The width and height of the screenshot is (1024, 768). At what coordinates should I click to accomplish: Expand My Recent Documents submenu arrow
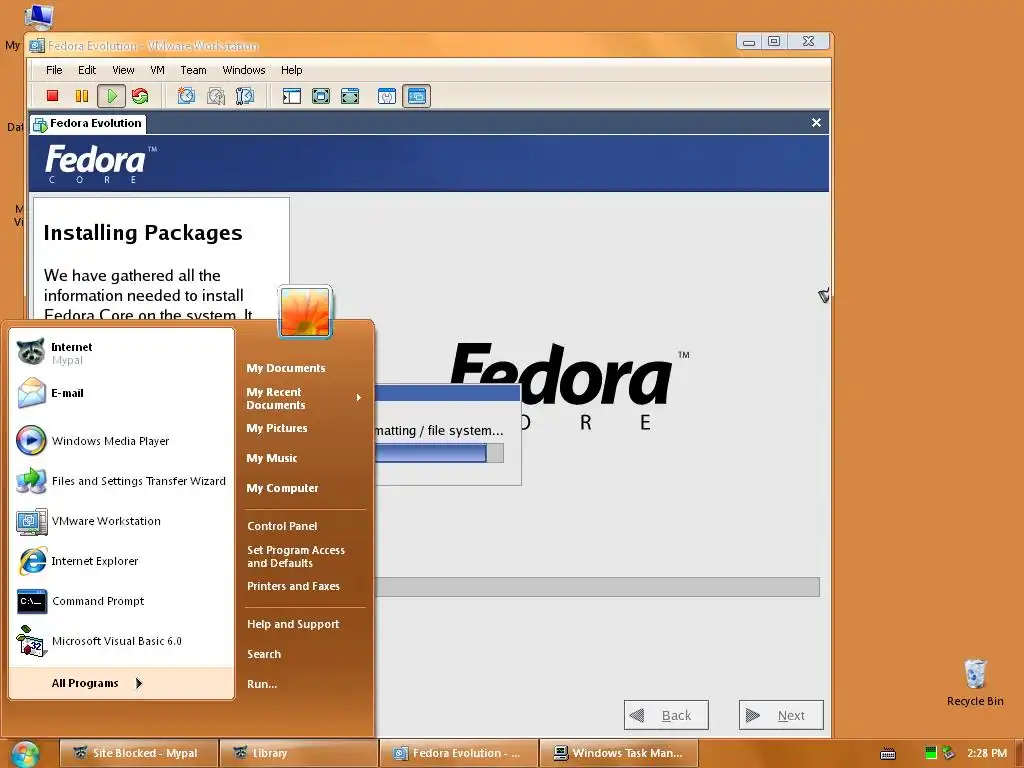[x=359, y=398]
